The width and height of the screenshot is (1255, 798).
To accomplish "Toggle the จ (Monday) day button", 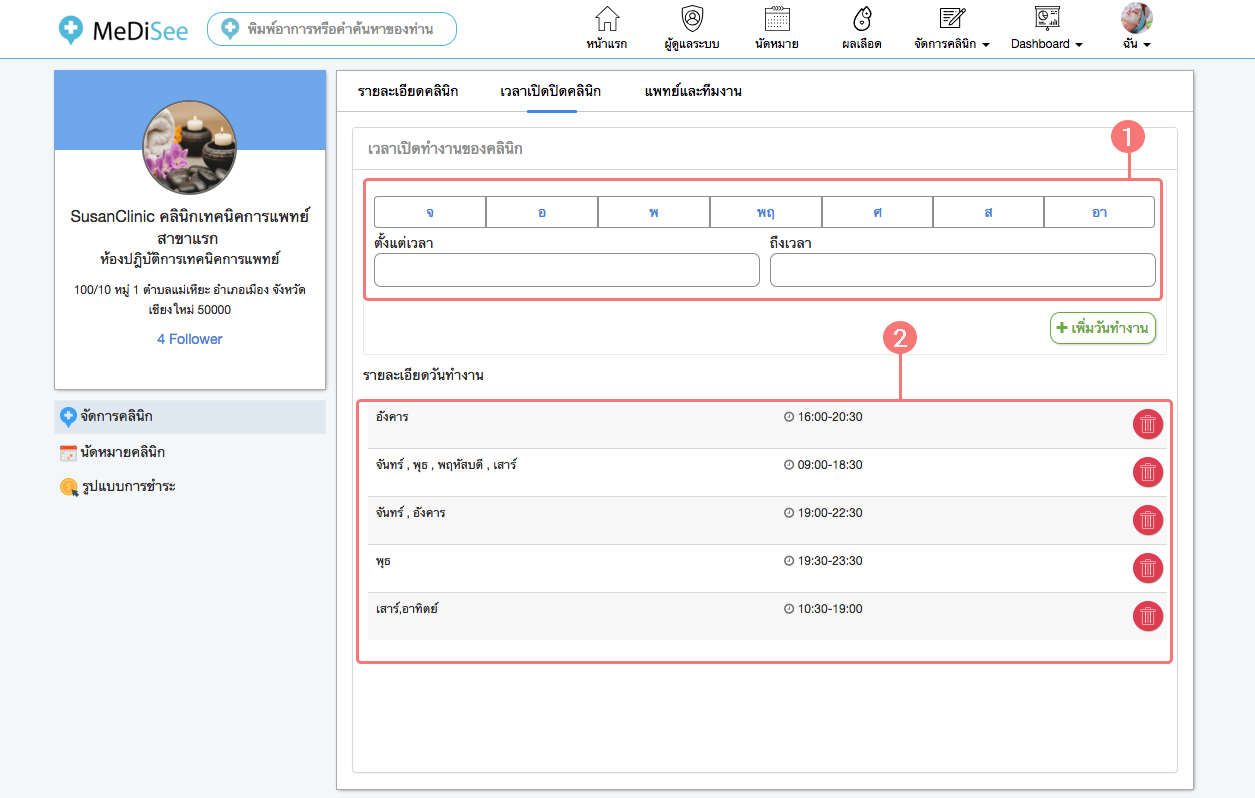I will (430, 212).
